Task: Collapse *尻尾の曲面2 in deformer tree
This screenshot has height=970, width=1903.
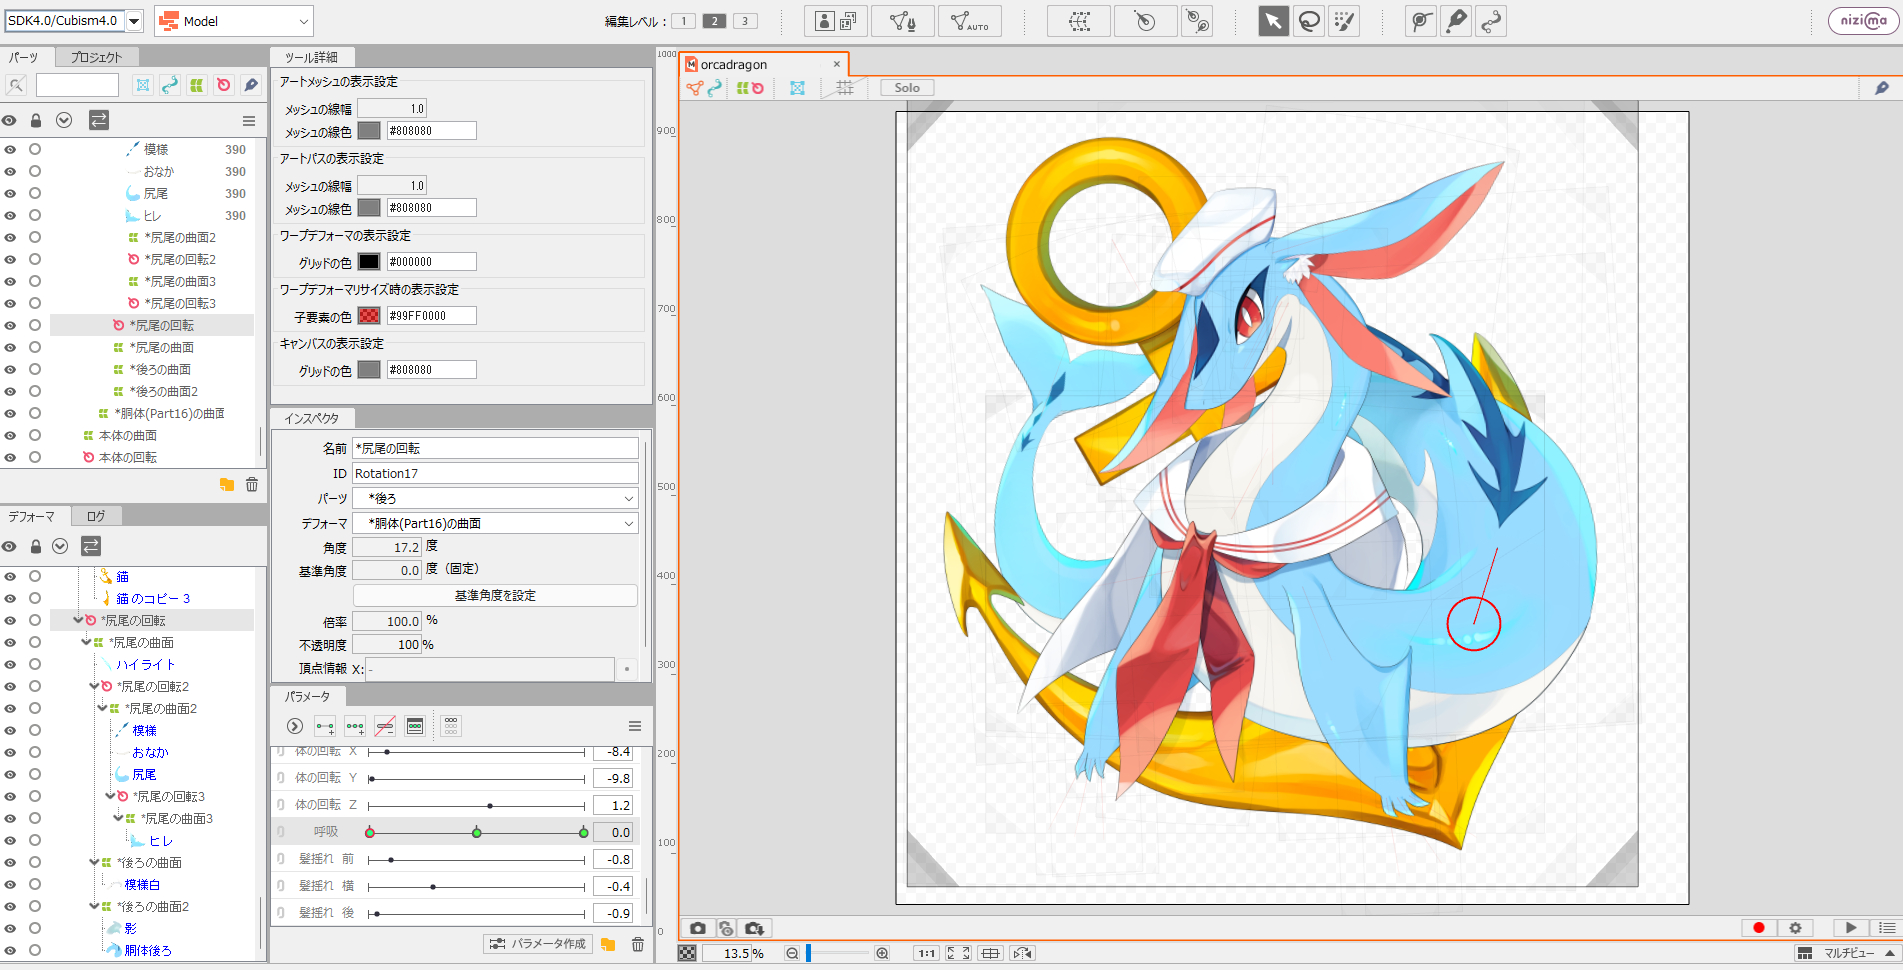Action: [x=102, y=709]
